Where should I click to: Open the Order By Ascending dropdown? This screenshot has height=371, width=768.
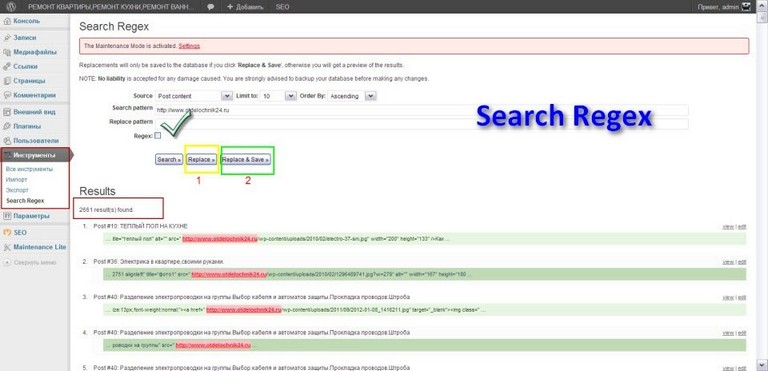[352, 96]
